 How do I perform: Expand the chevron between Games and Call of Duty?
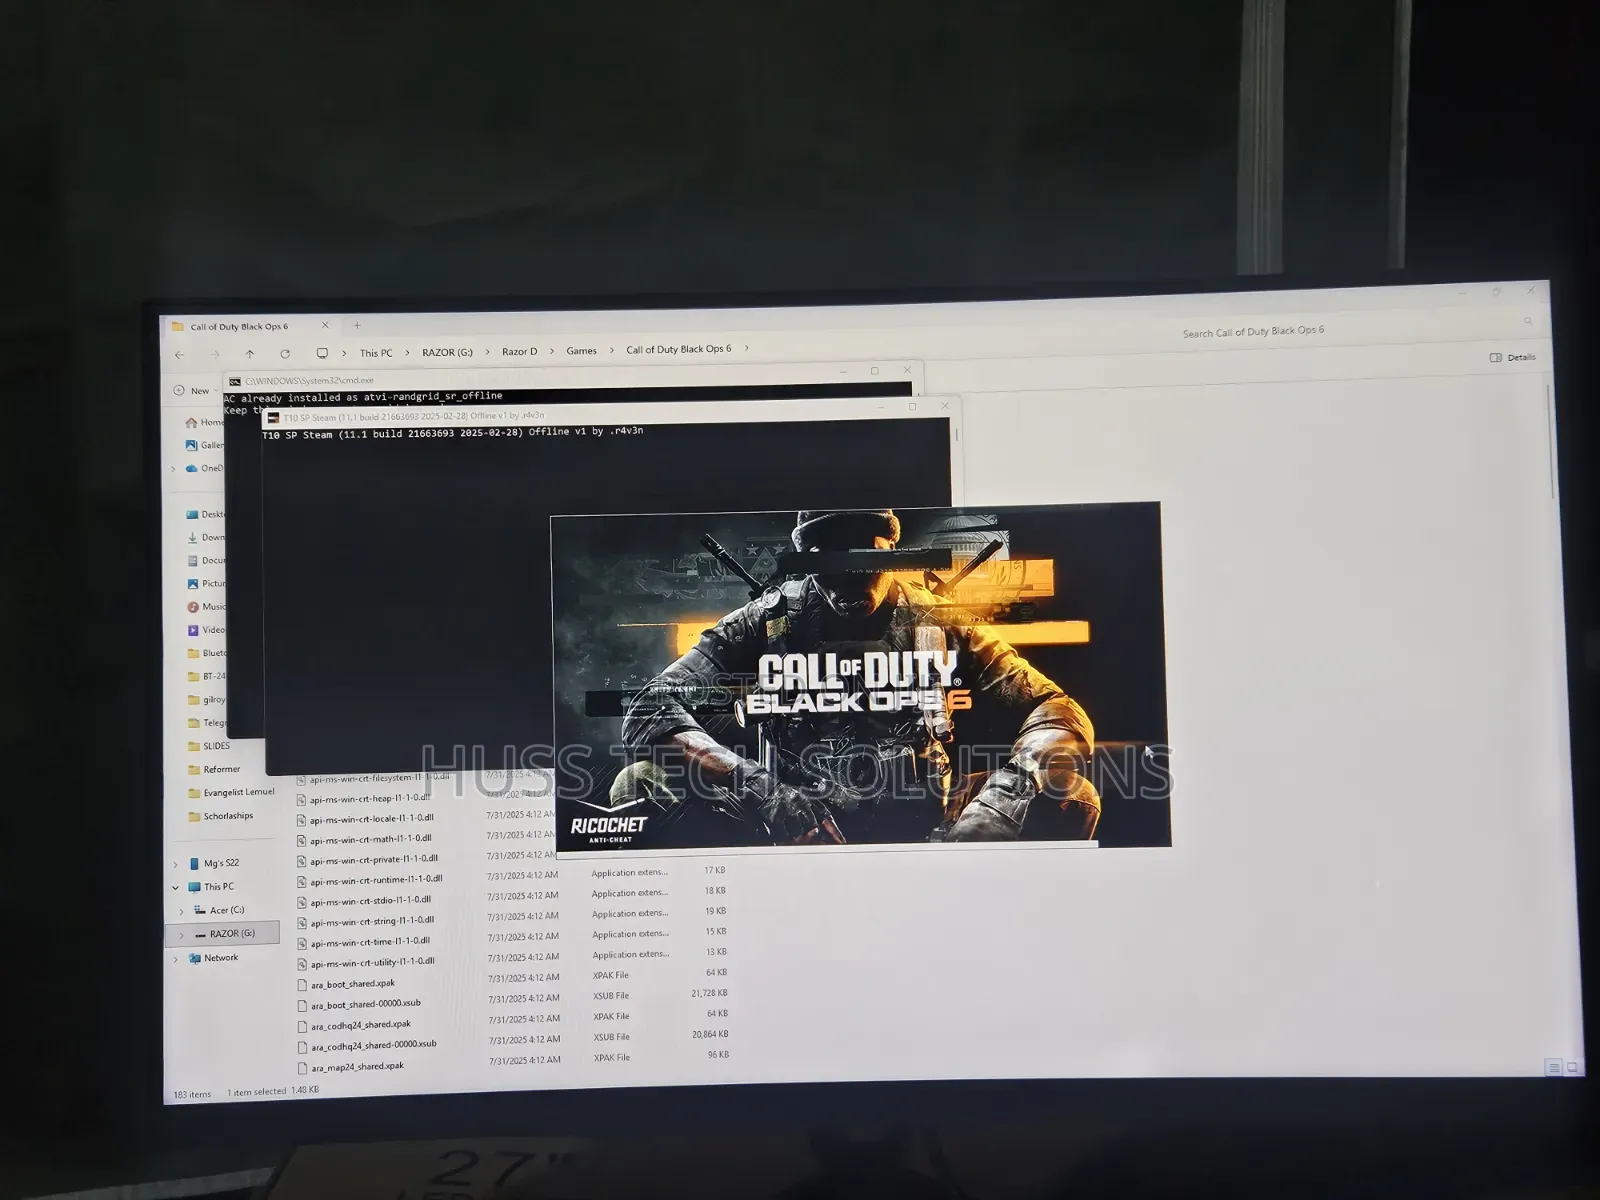tap(612, 350)
